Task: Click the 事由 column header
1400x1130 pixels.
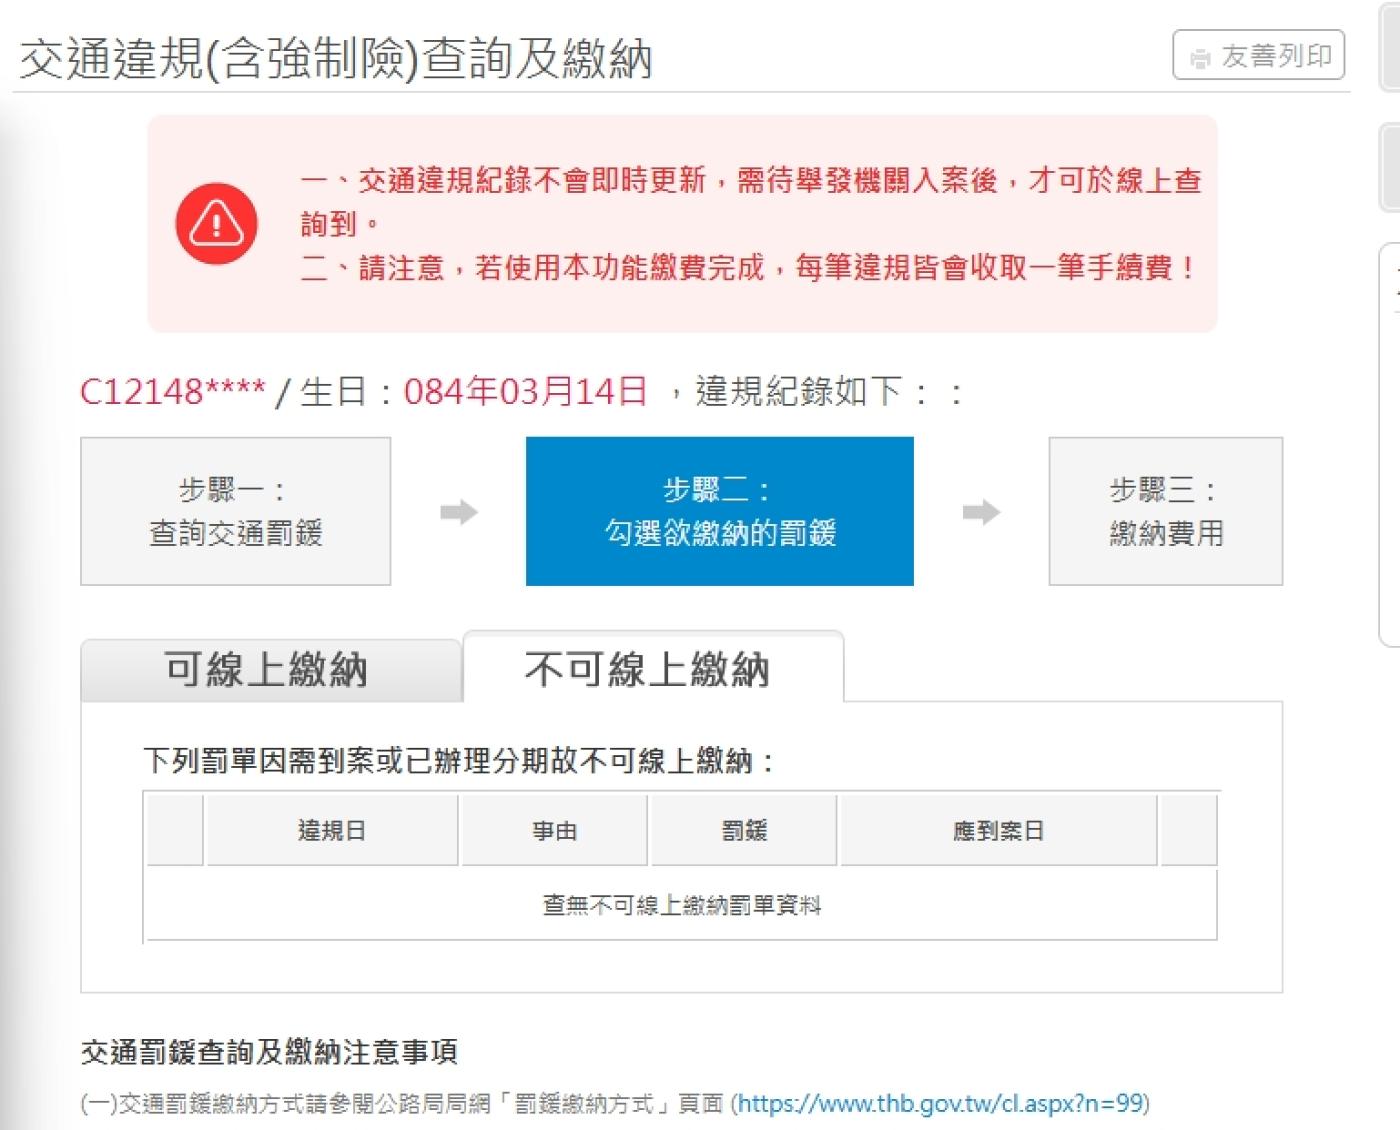Action: point(554,830)
